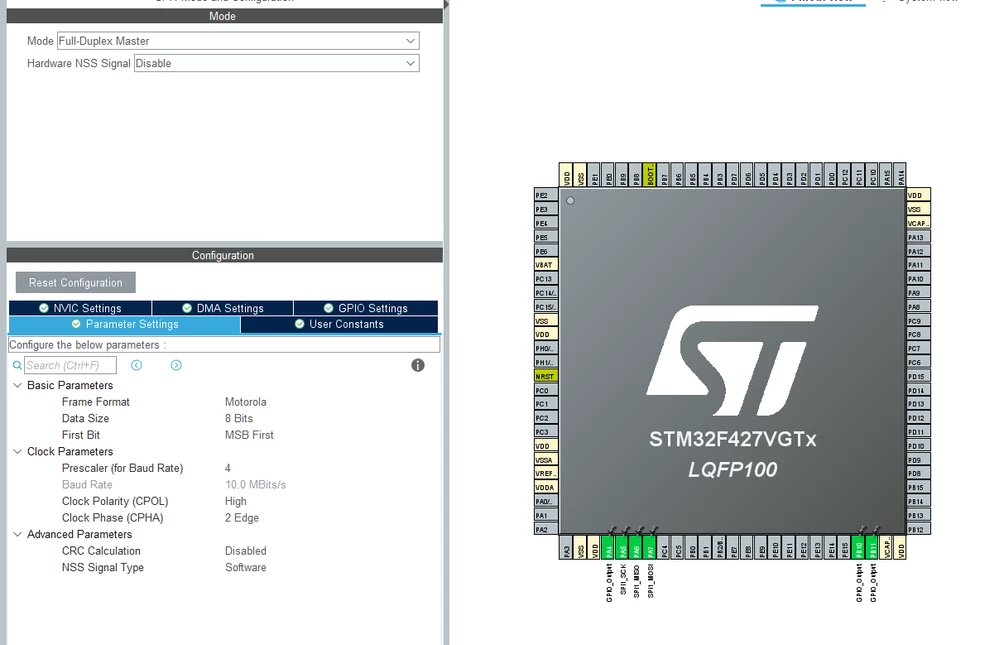Click the BOOT0 pin on the chip
999x645 pixels.
650,175
